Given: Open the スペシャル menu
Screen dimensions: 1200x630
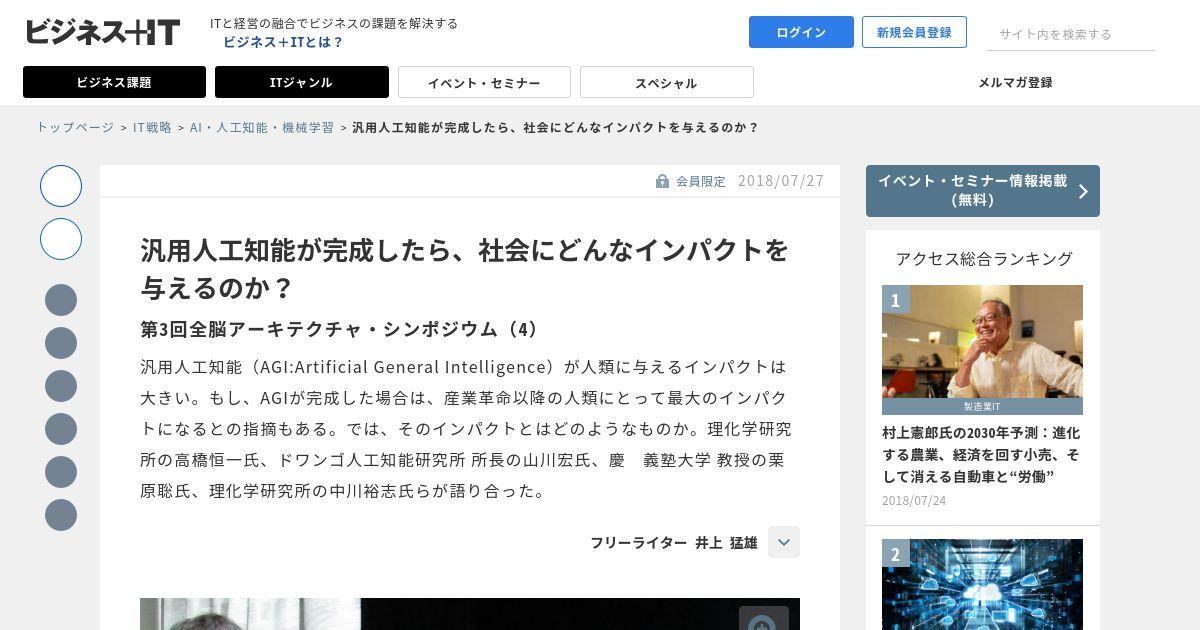Looking at the screenshot, I should coord(667,82).
